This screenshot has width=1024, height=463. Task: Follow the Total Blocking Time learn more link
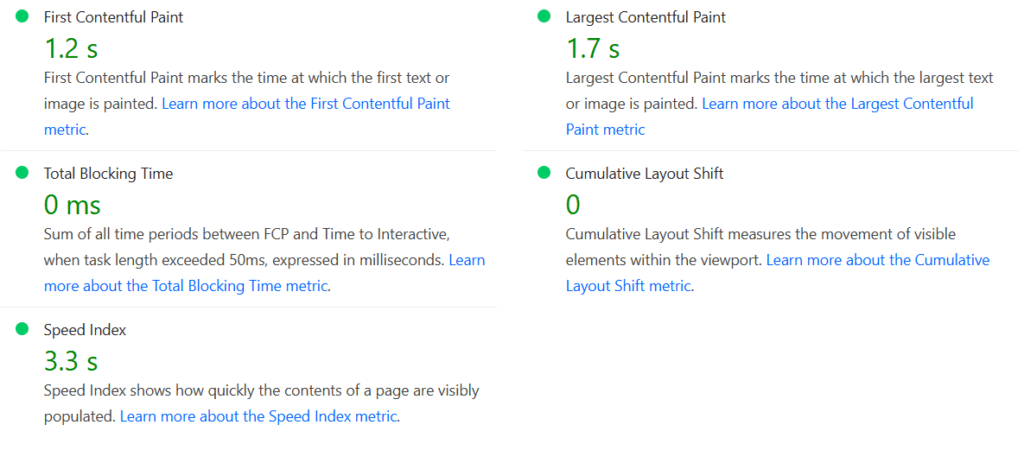click(x=185, y=286)
